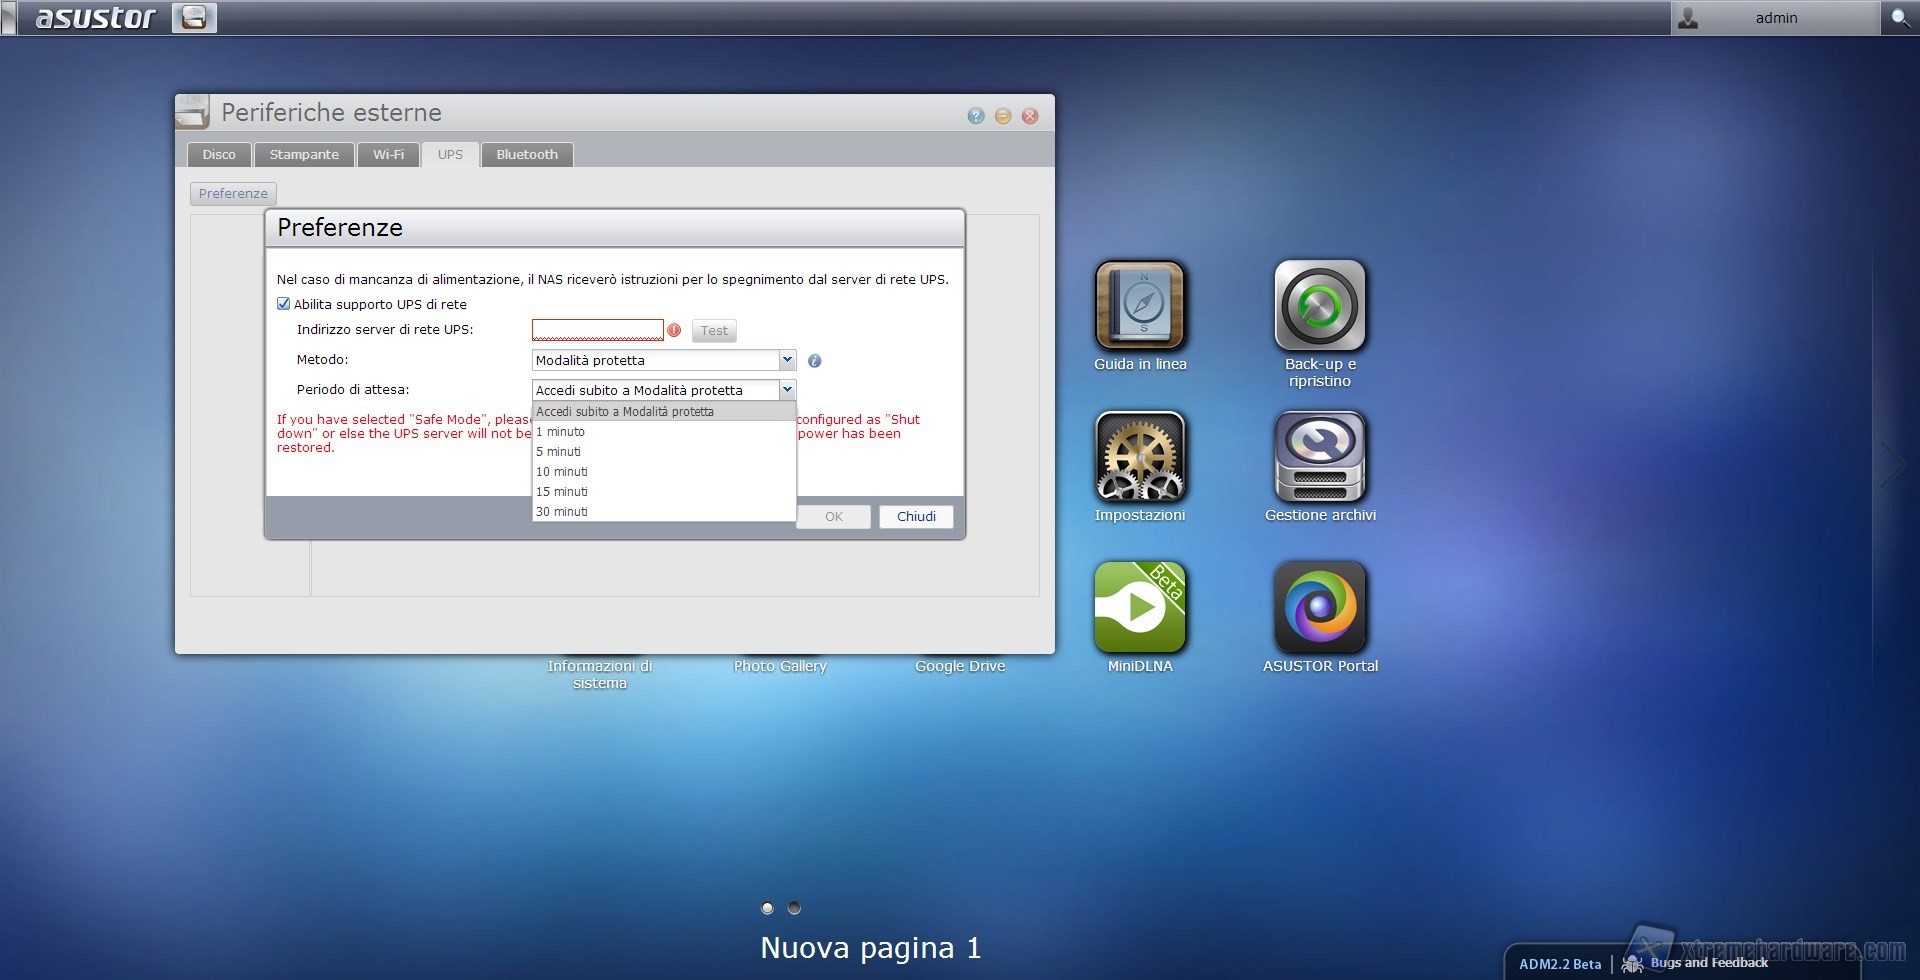1920x980 pixels.
Task: Launch MiniDLNA beta app
Action: pyautogui.click(x=1140, y=607)
